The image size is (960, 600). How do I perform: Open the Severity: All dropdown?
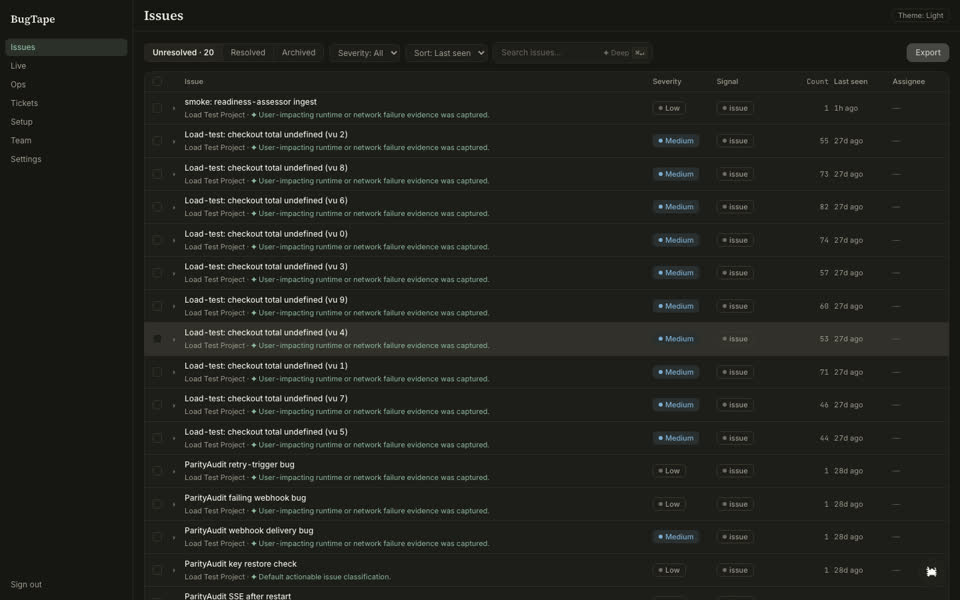[x=365, y=53]
